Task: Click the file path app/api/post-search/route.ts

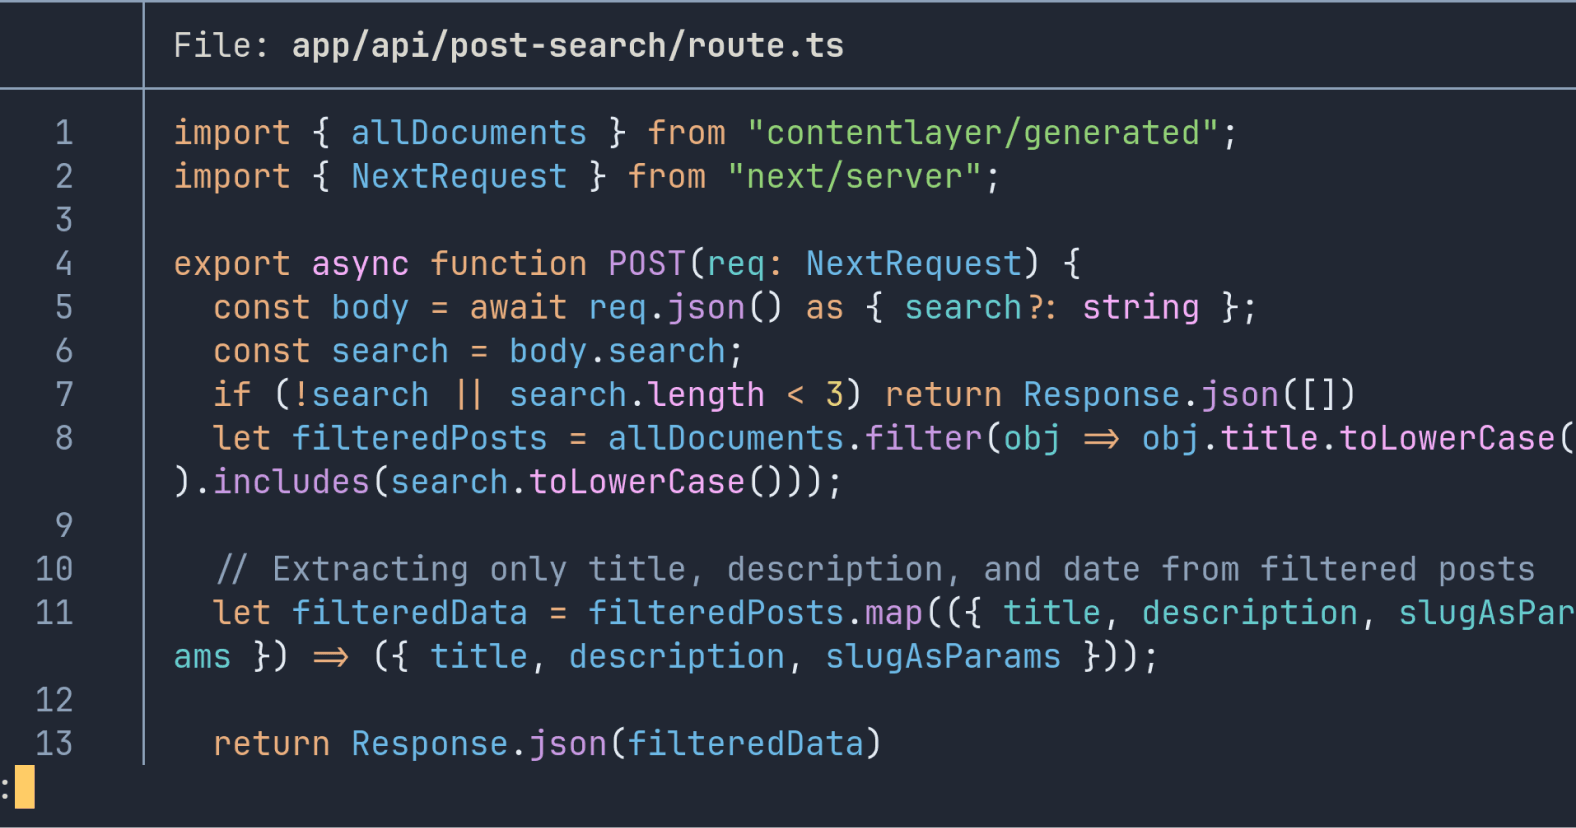Action: pos(567,46)
